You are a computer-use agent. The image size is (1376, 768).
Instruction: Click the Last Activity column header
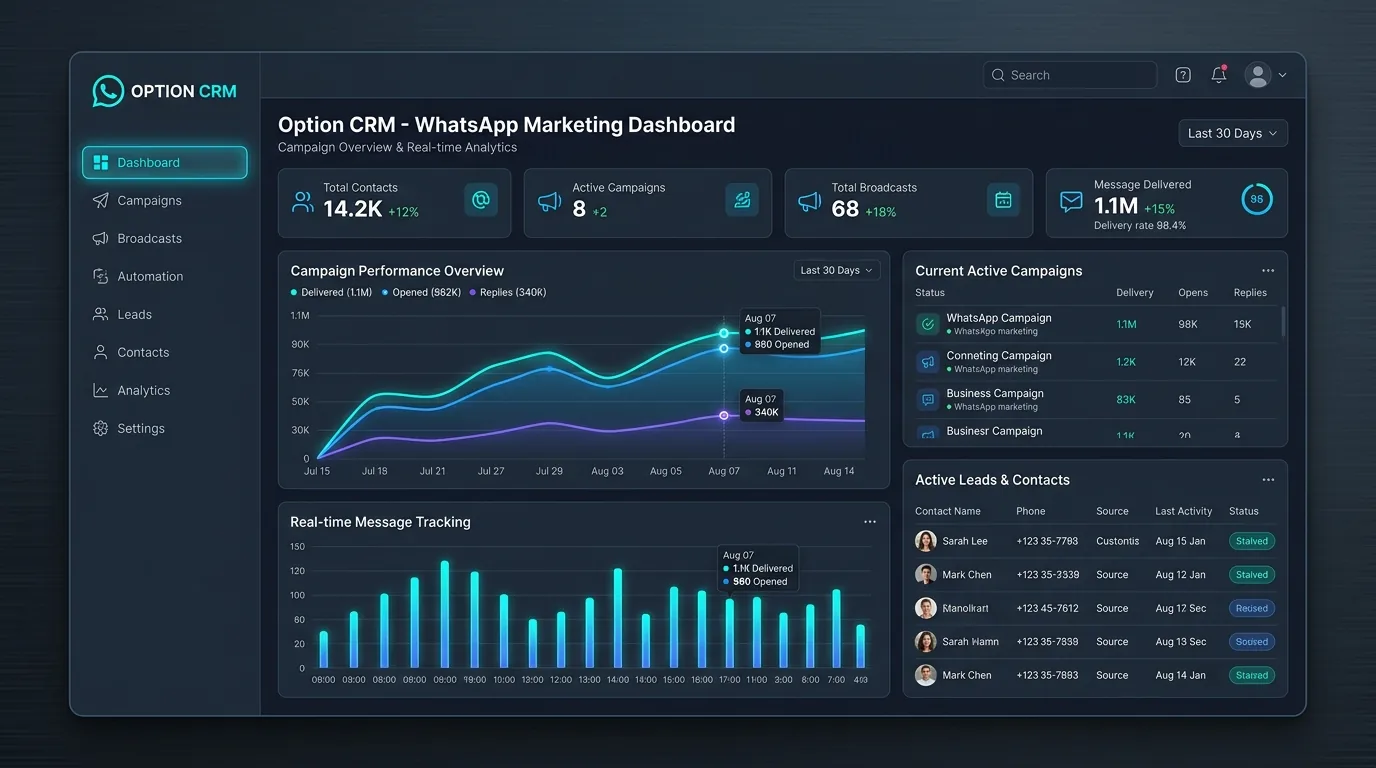1184,511
